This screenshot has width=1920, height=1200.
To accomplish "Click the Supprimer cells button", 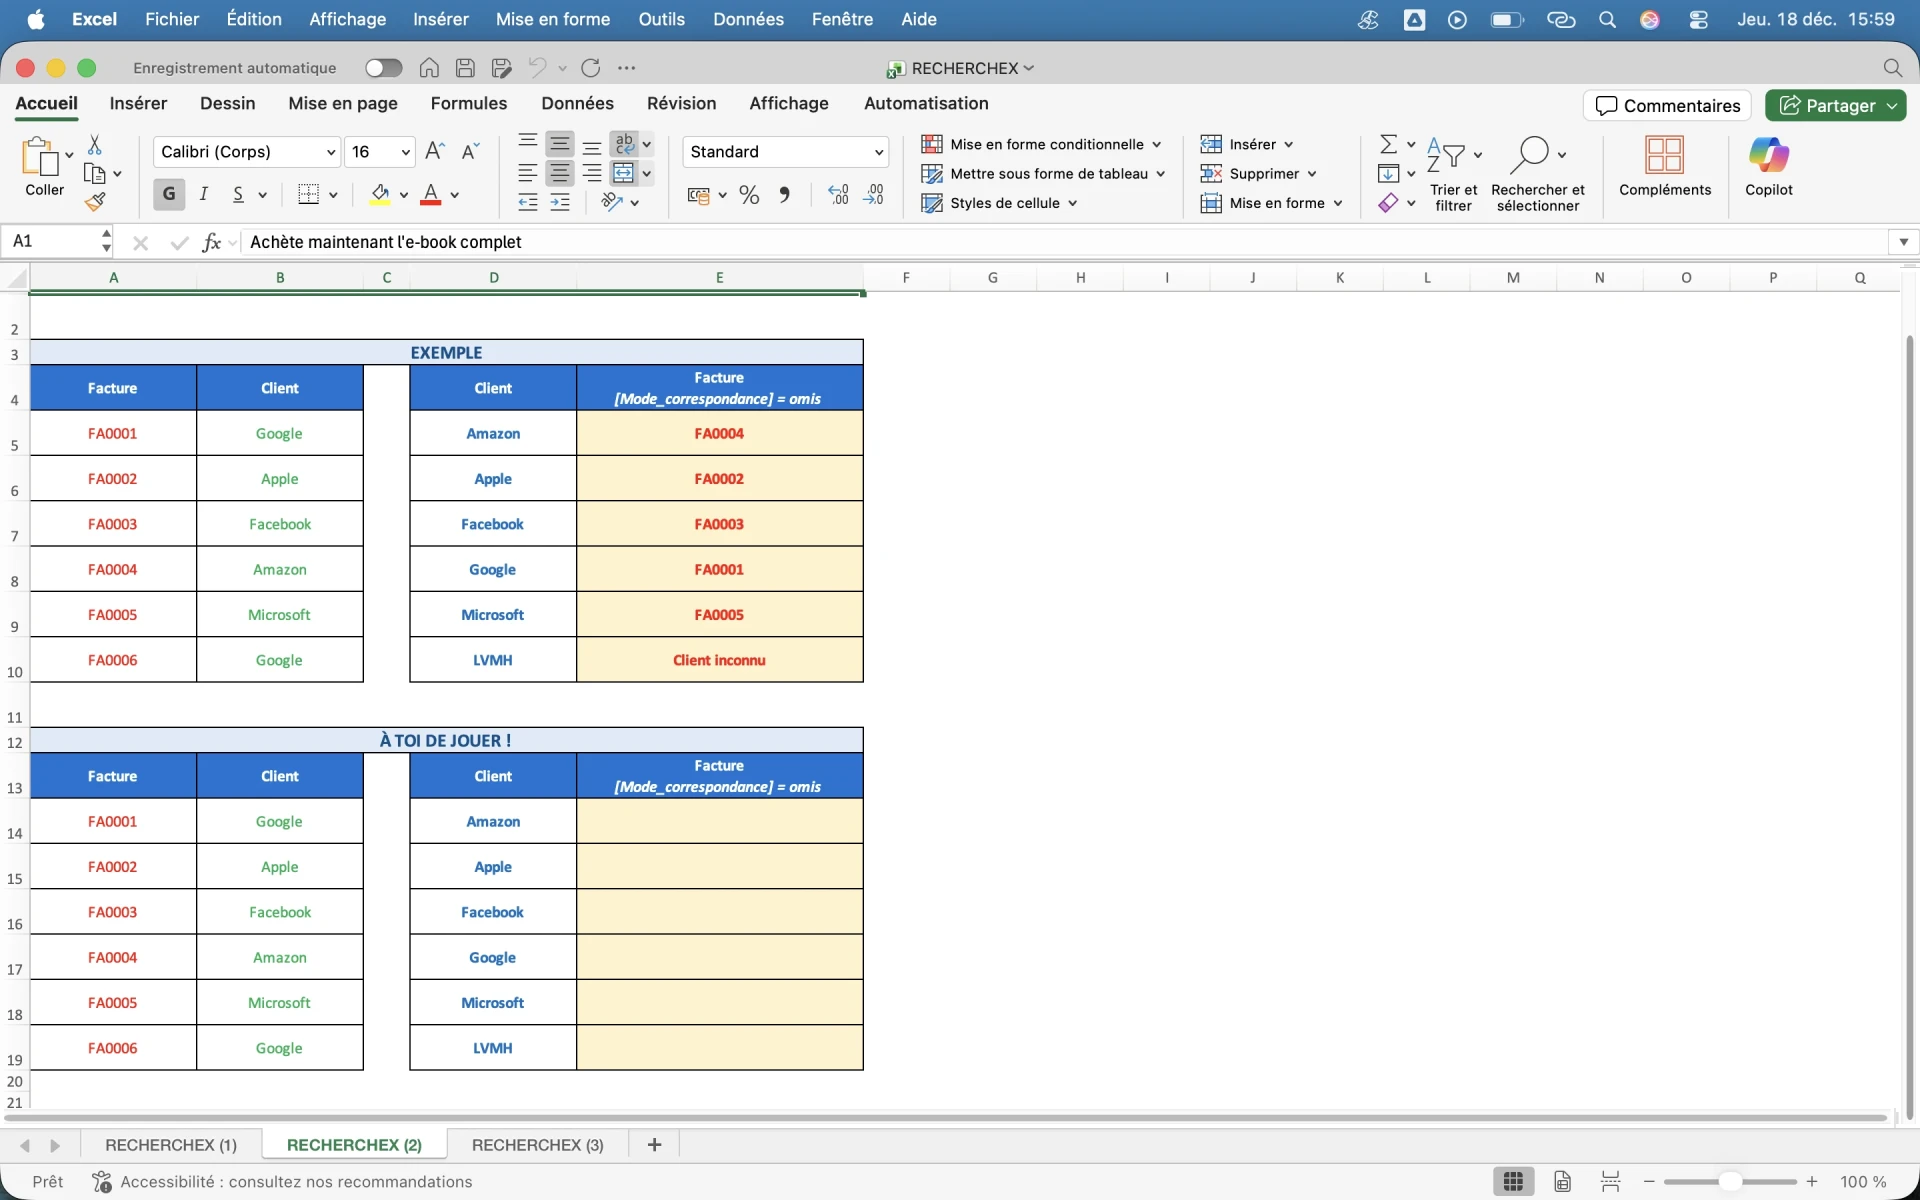I will 1258,174.
